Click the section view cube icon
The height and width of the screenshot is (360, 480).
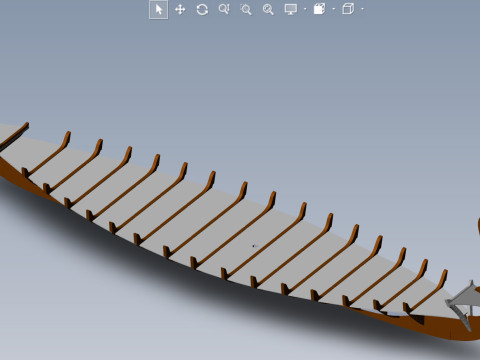tap(319, 9)
